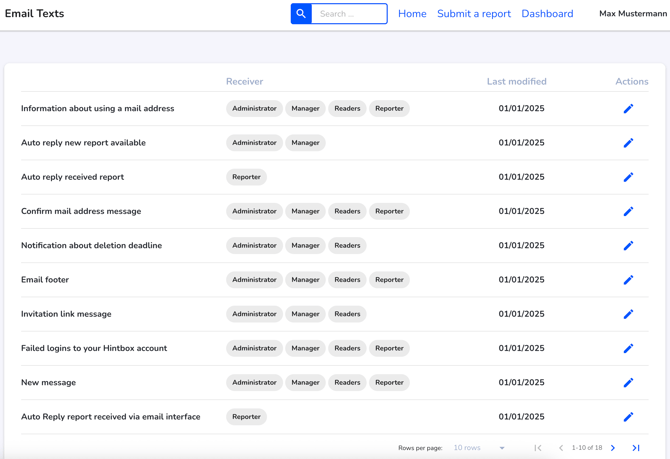670x459 pixels.
Task: Edit the Auto reply new report available text
Action: [628, 143]
